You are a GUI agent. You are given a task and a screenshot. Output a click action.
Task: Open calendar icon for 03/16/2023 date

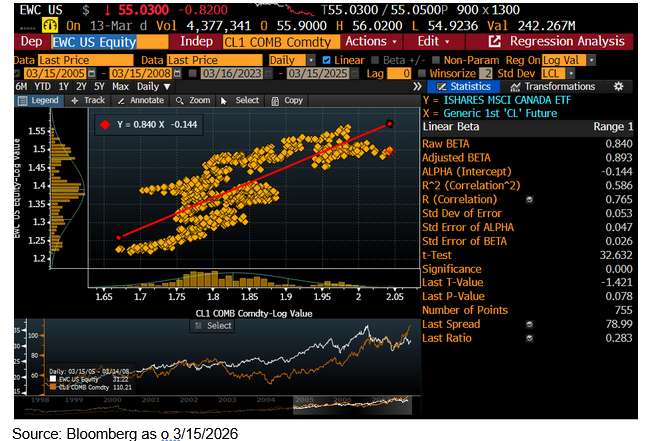point(268,74)
